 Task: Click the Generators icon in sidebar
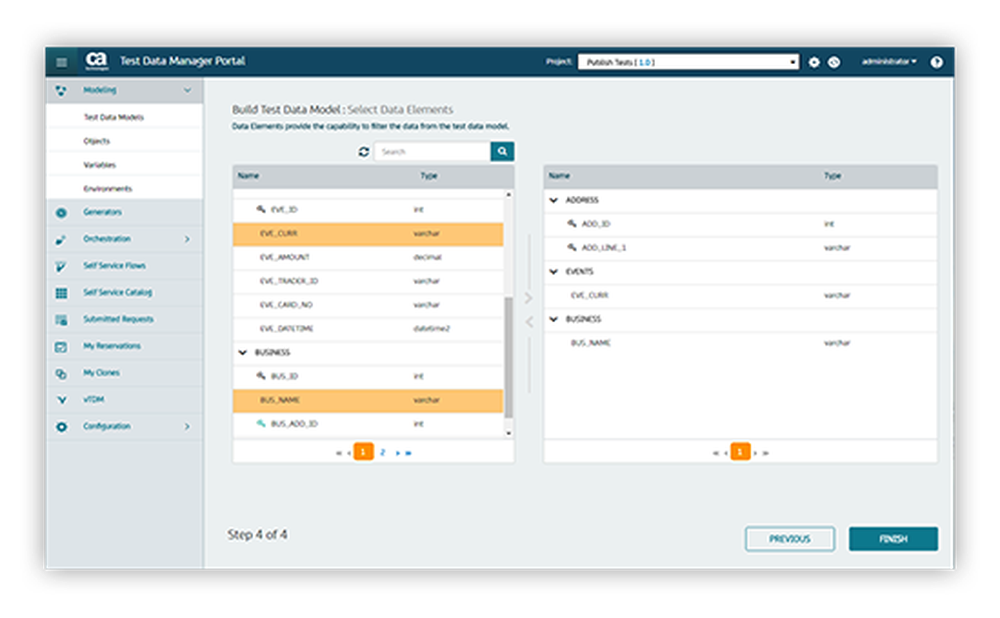pyautogui.click(x=61, y=212)
